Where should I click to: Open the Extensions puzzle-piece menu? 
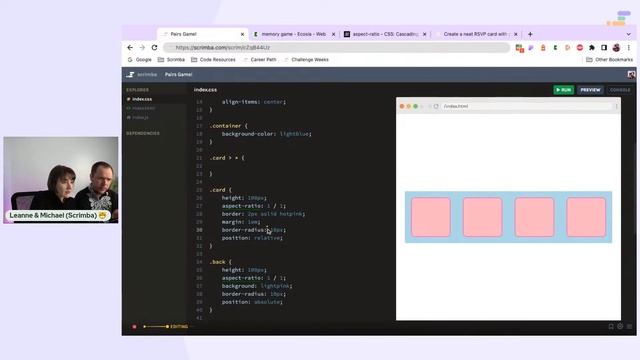pyautogui.click(x=592, y=48)
